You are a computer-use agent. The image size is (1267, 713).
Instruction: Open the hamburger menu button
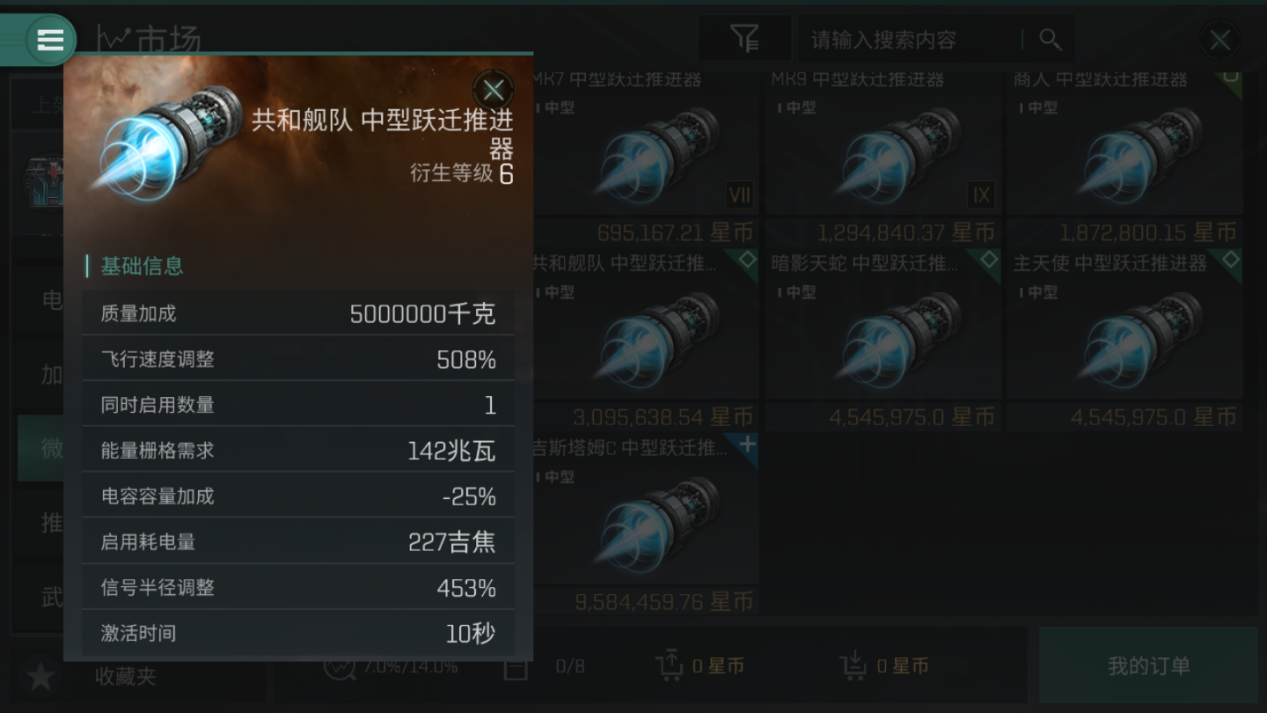pyautogui.click(x=50, y=40)
